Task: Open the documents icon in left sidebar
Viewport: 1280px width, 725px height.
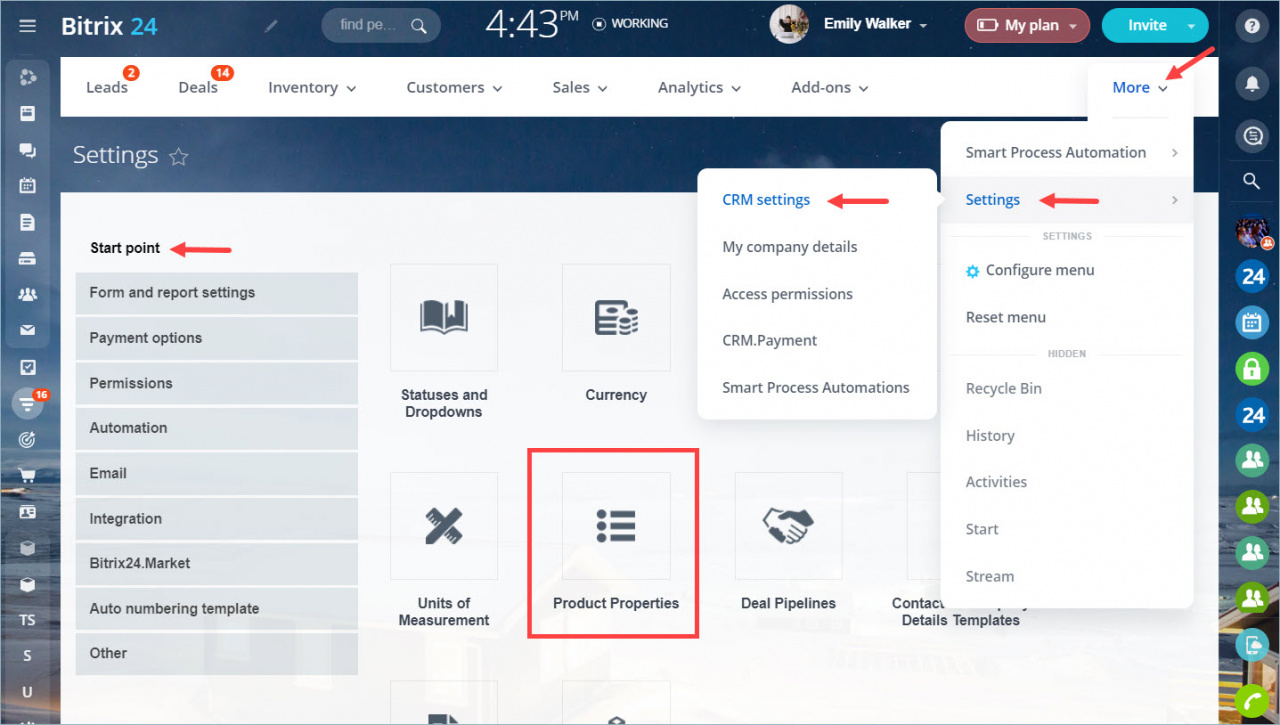Action: (28, 222)
